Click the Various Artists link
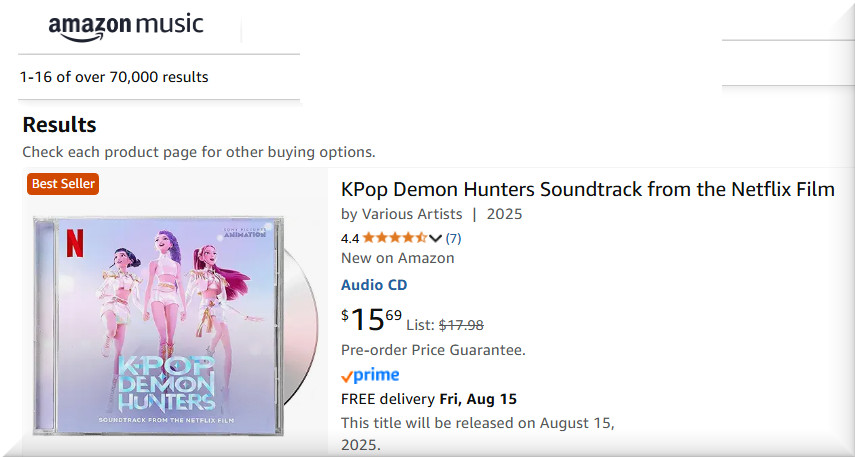 point(412,214)
